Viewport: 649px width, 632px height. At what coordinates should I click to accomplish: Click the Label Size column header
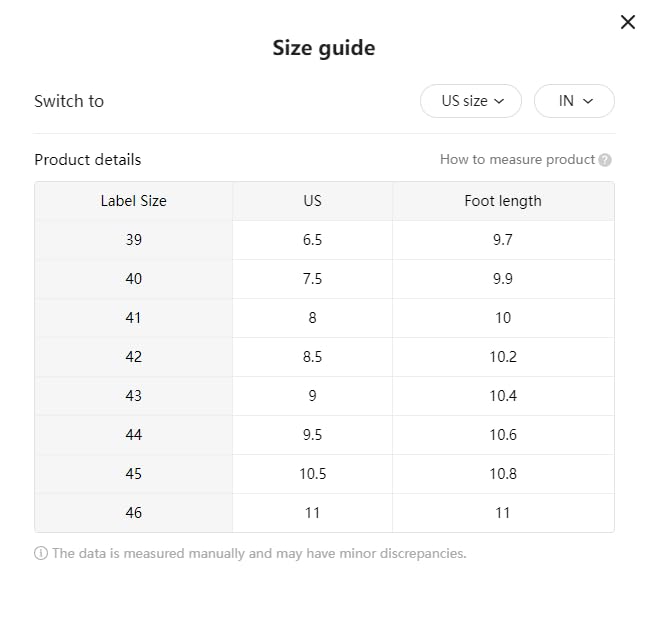click(134, 201)
